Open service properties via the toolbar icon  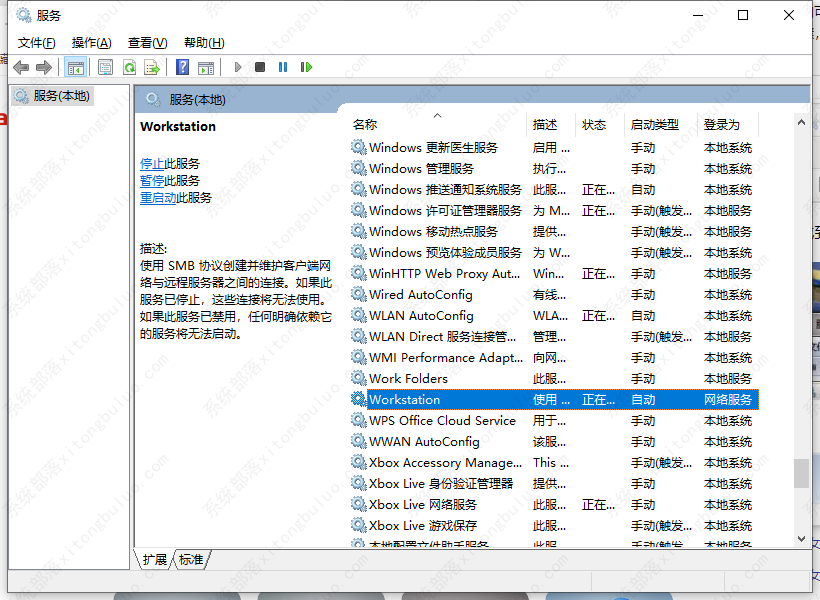tap(105, 66)
